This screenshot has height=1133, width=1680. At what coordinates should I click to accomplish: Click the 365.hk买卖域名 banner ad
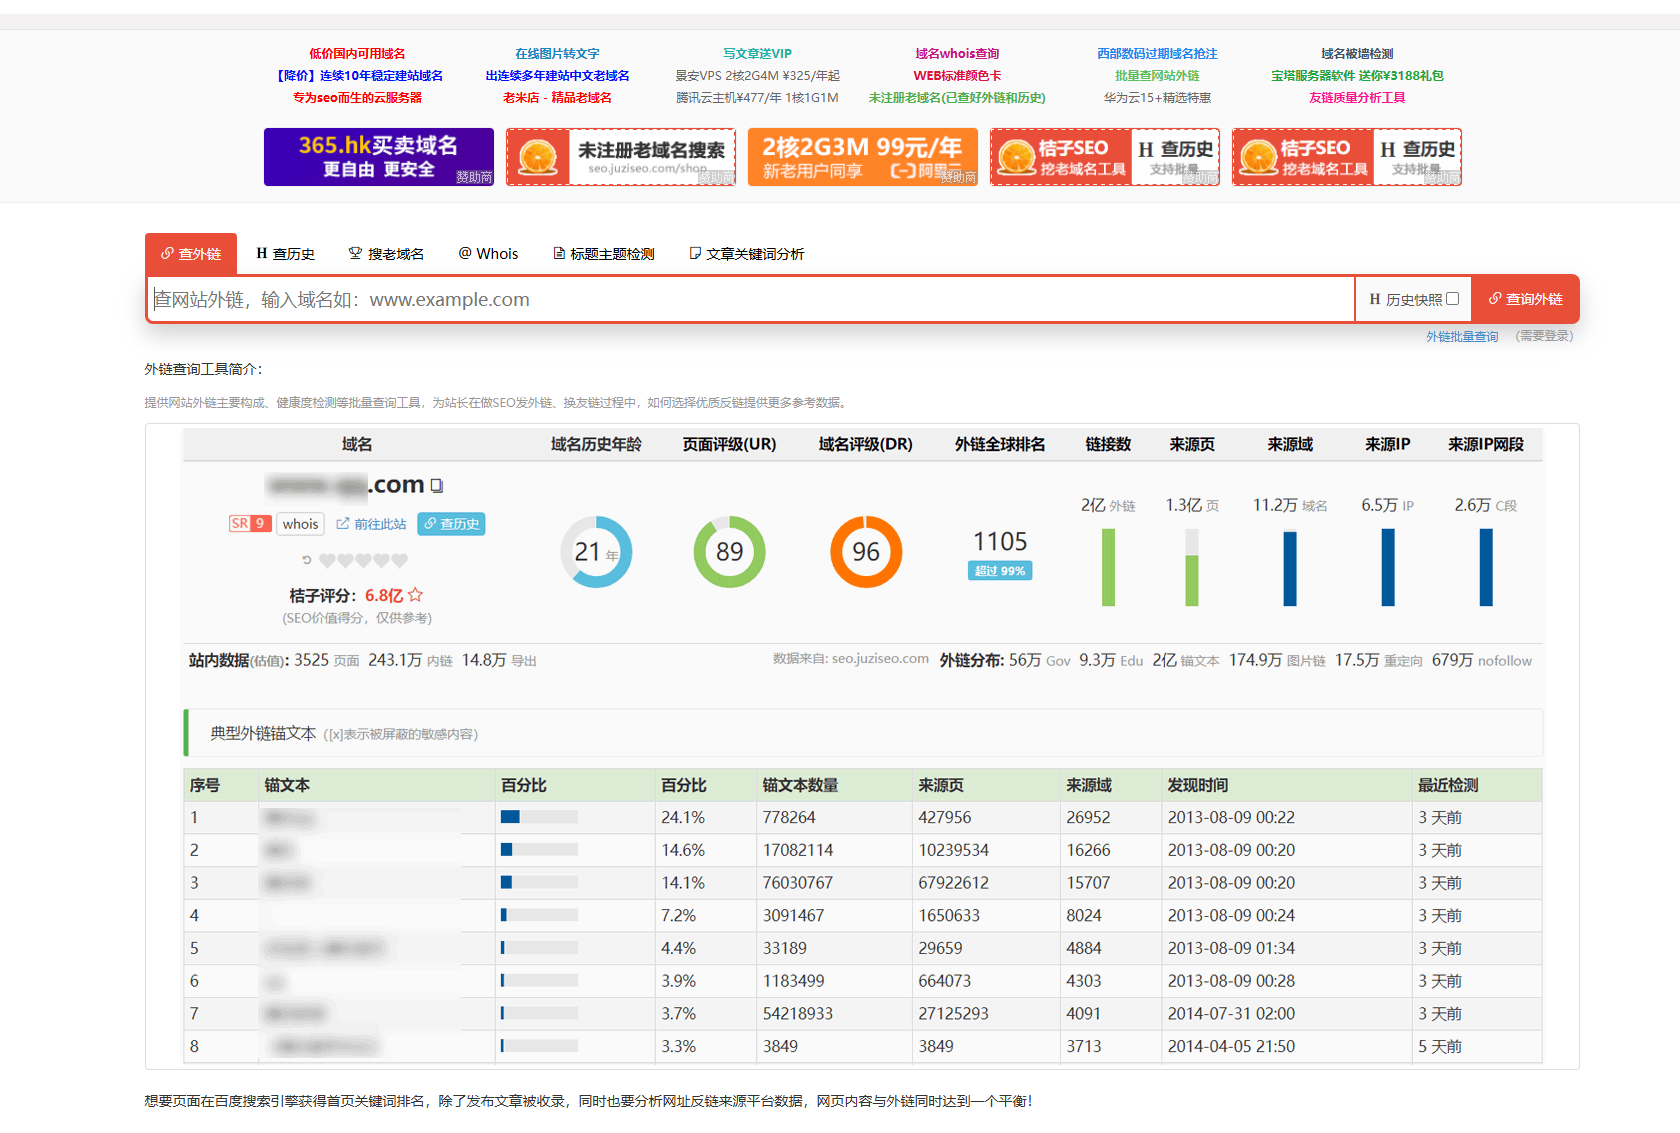pyautogui.click(x=379, y=157)
